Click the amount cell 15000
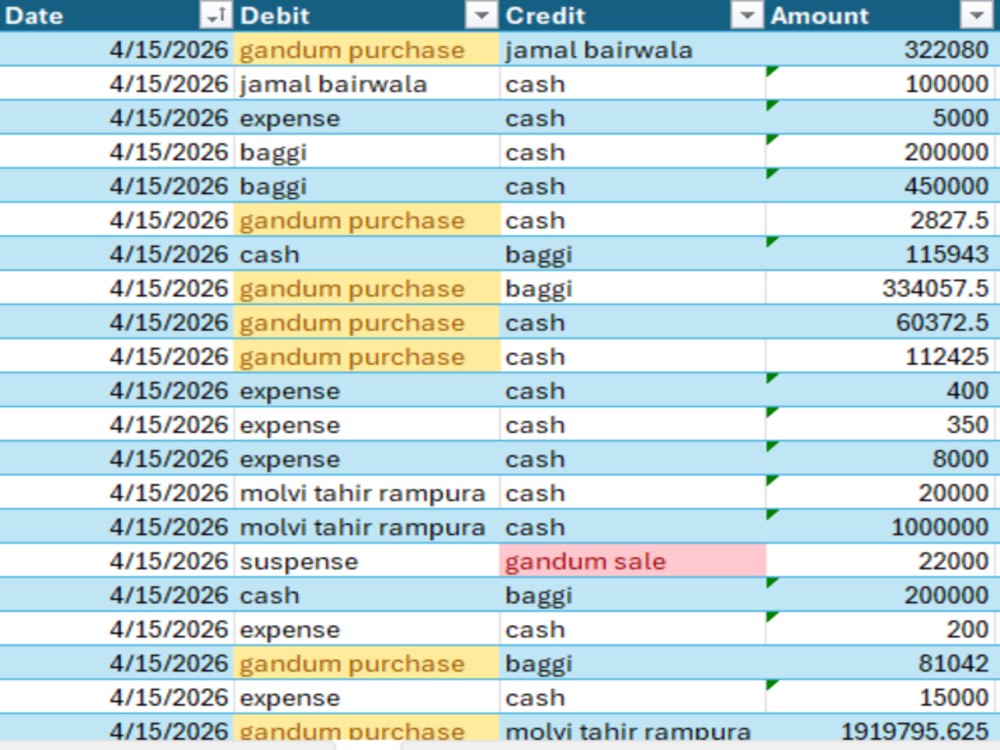This screenshot has width=1000, height=750. tap(881, 698)
